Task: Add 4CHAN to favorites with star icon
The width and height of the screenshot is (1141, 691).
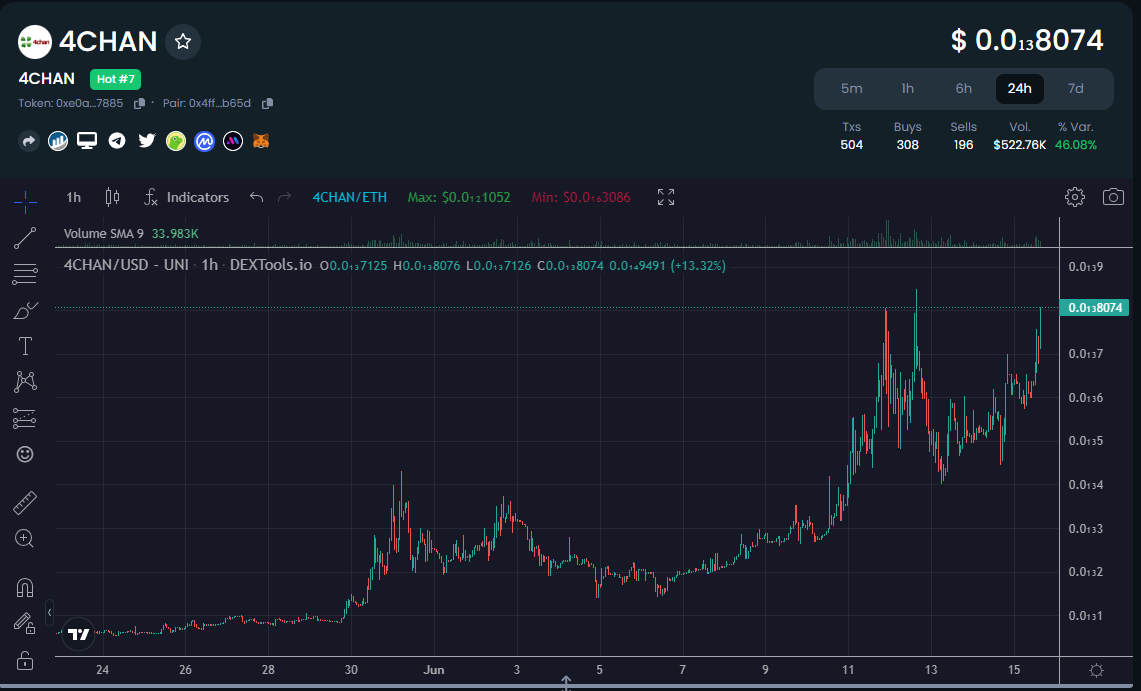Action: point(183,42)
